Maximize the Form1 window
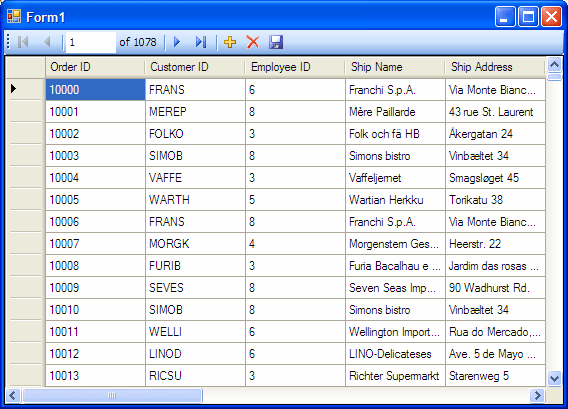Image resolution: width=568 pixels, height=409 pixels. point(528,17)
